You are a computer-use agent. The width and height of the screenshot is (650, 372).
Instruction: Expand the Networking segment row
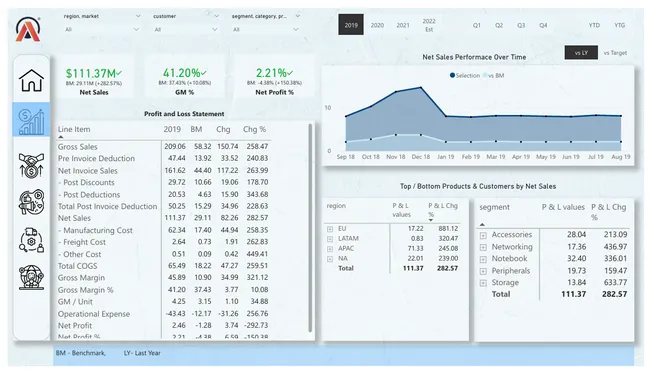coord(483,247)
